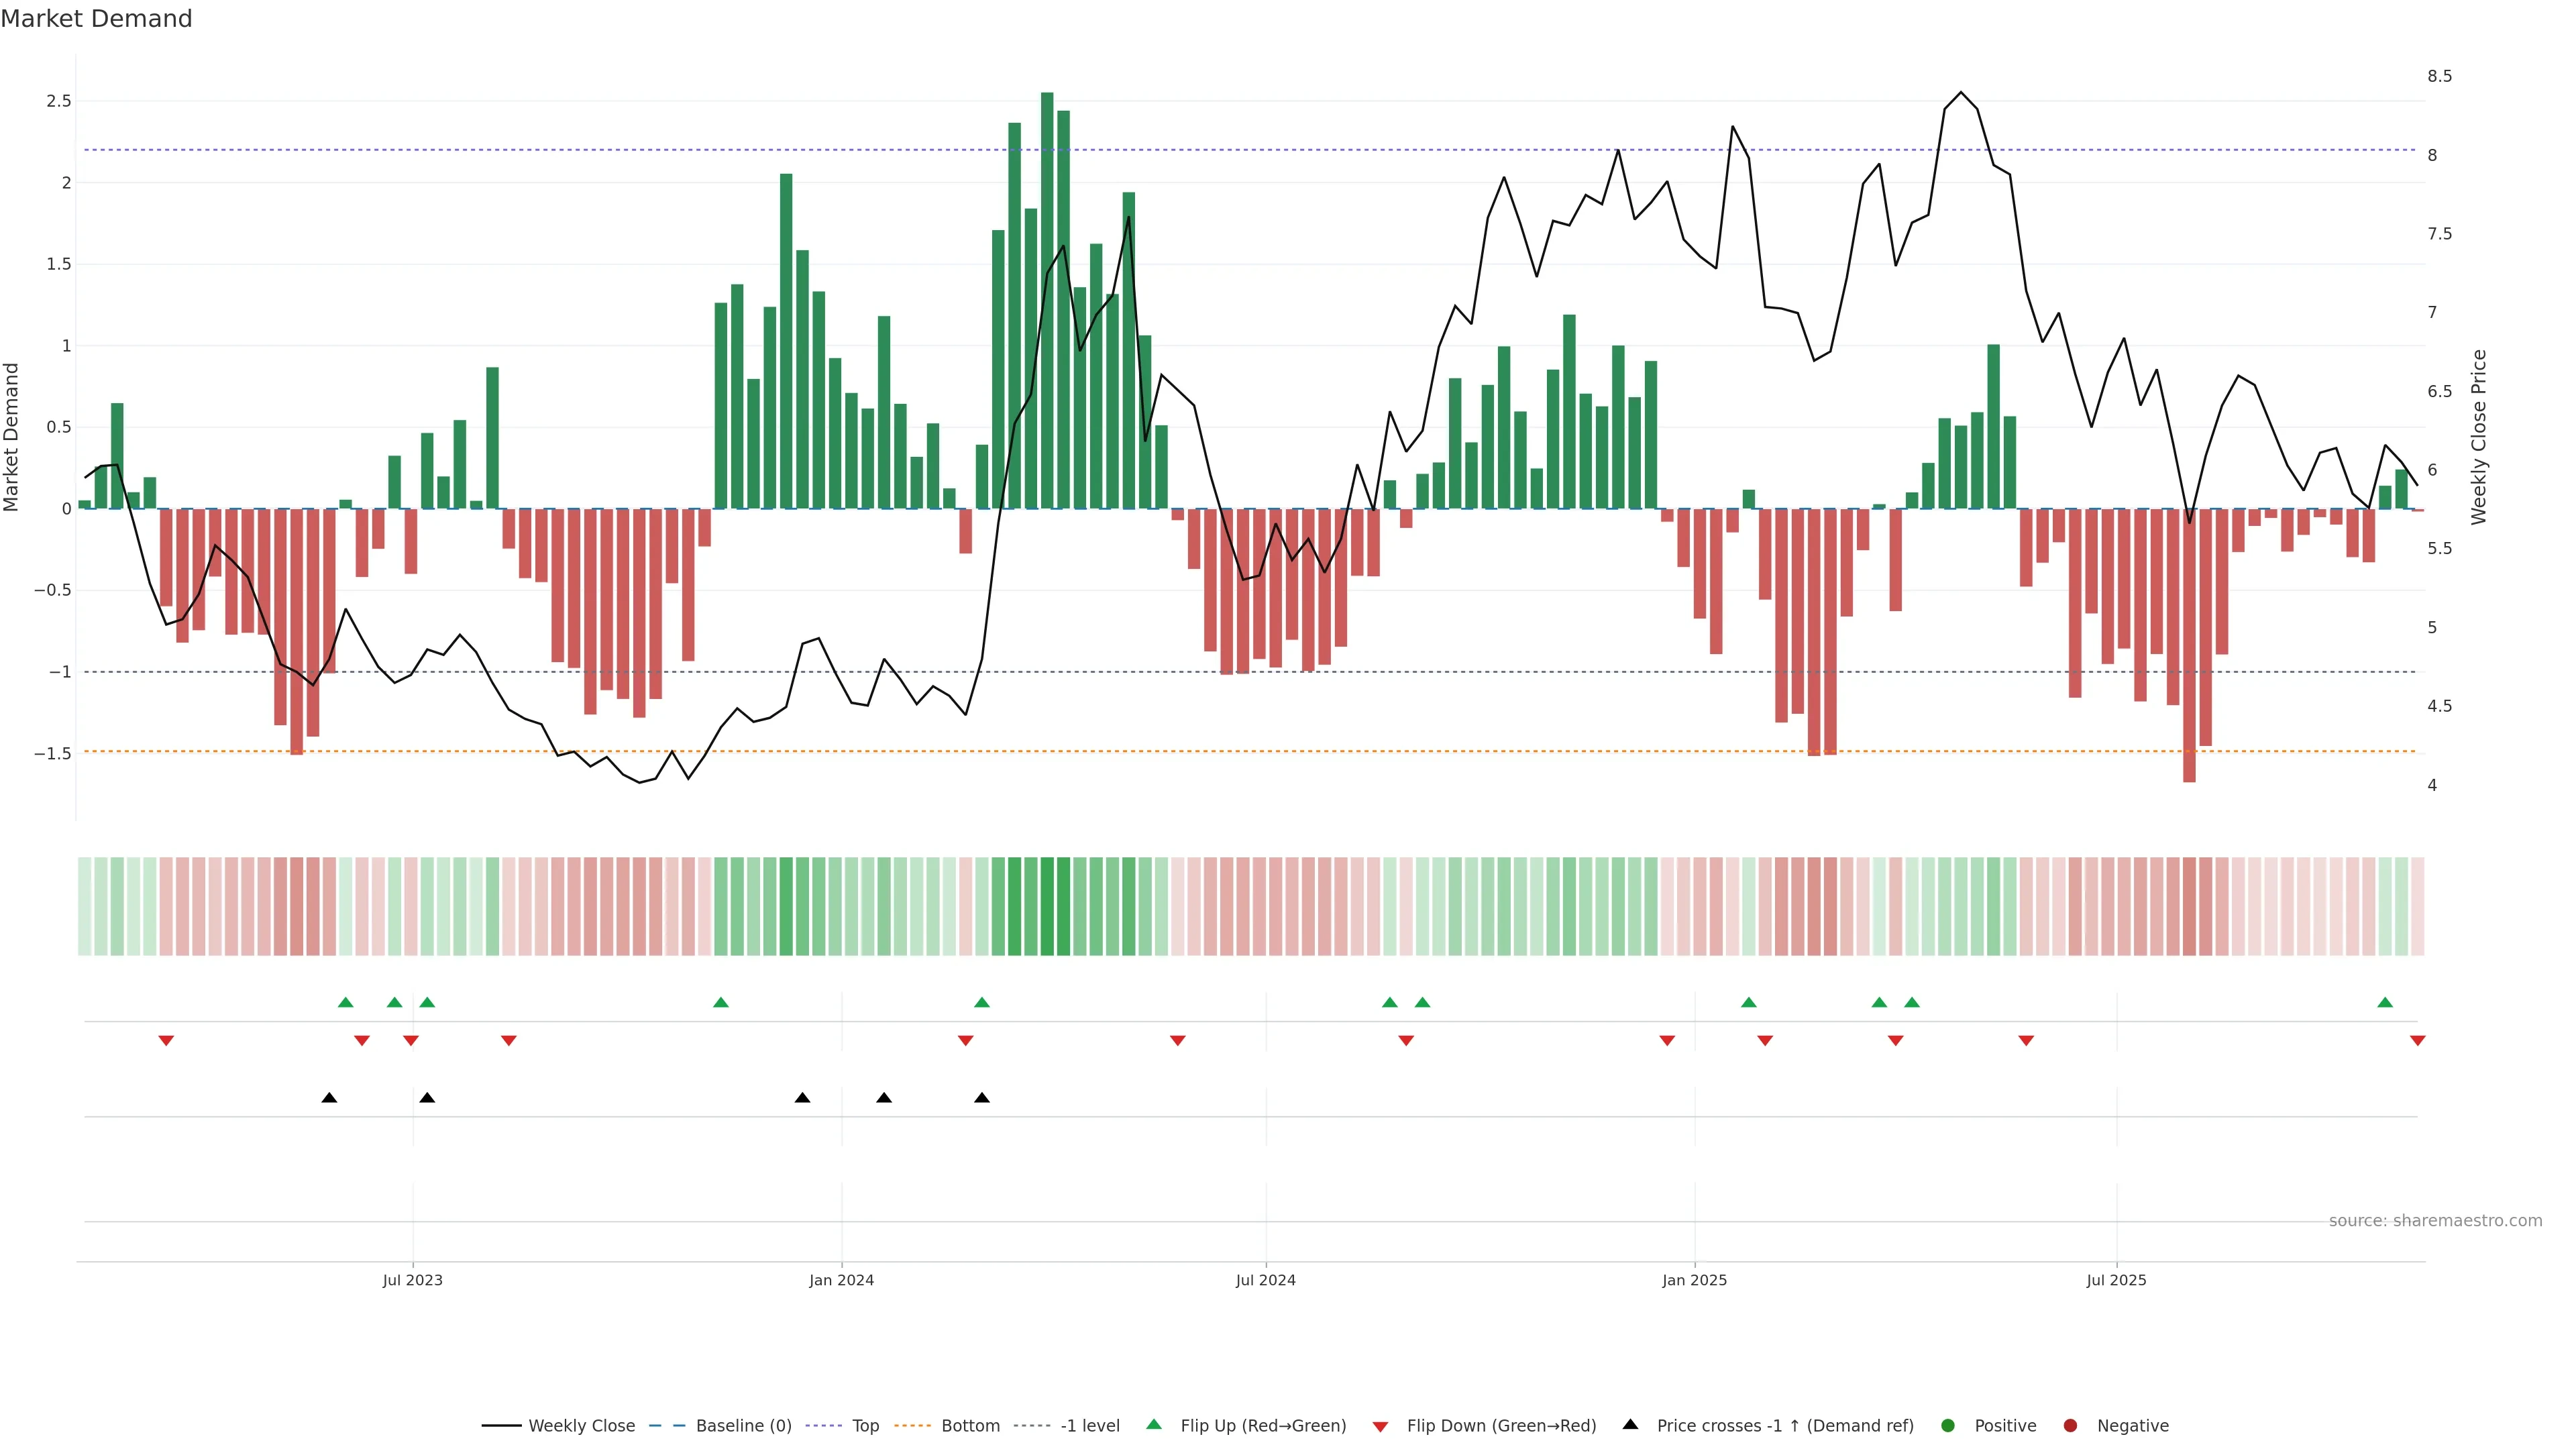This screenshot has width=2576, height=1449.
Task: Toggle the Baseline (0) legend entry
Action: pyautogui.click(x=743, y=1425)
